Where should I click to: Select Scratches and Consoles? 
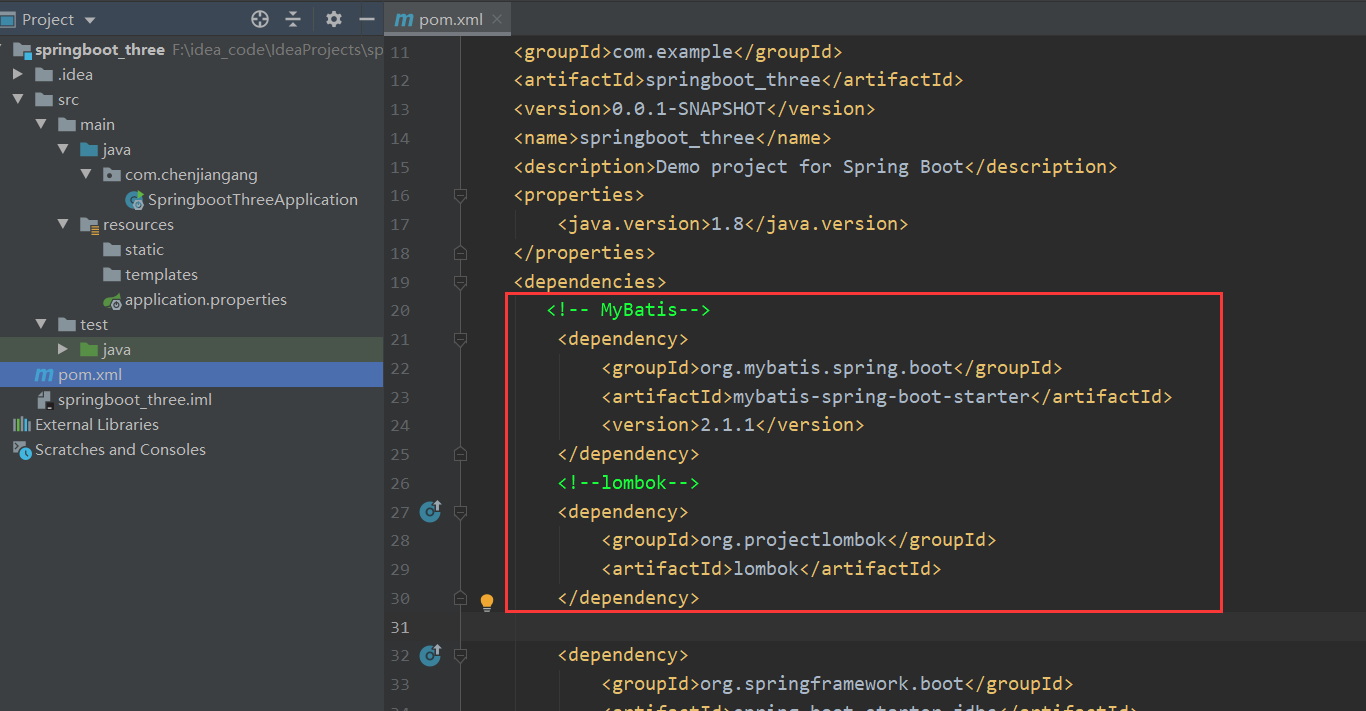(x=120, y=450)
